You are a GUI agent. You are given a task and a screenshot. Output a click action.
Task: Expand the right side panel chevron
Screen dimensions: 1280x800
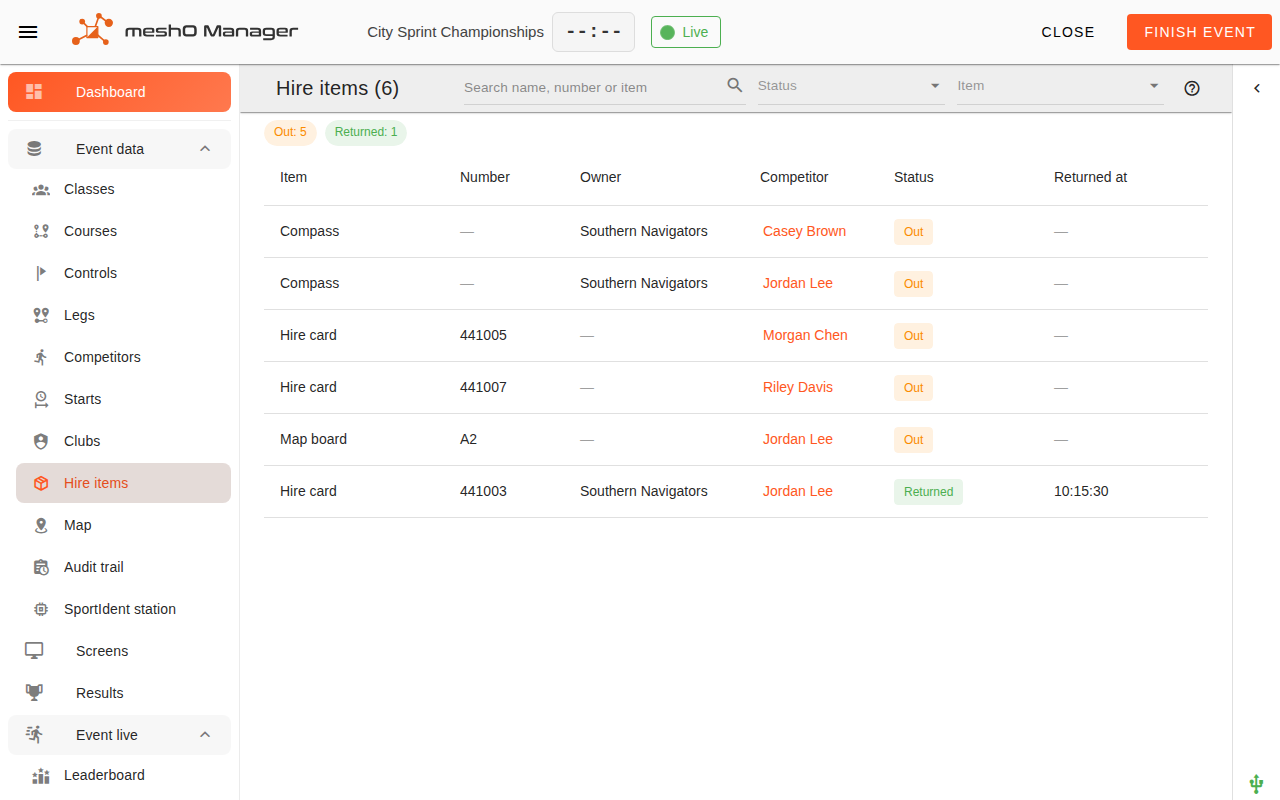(x=1257, y=88)
